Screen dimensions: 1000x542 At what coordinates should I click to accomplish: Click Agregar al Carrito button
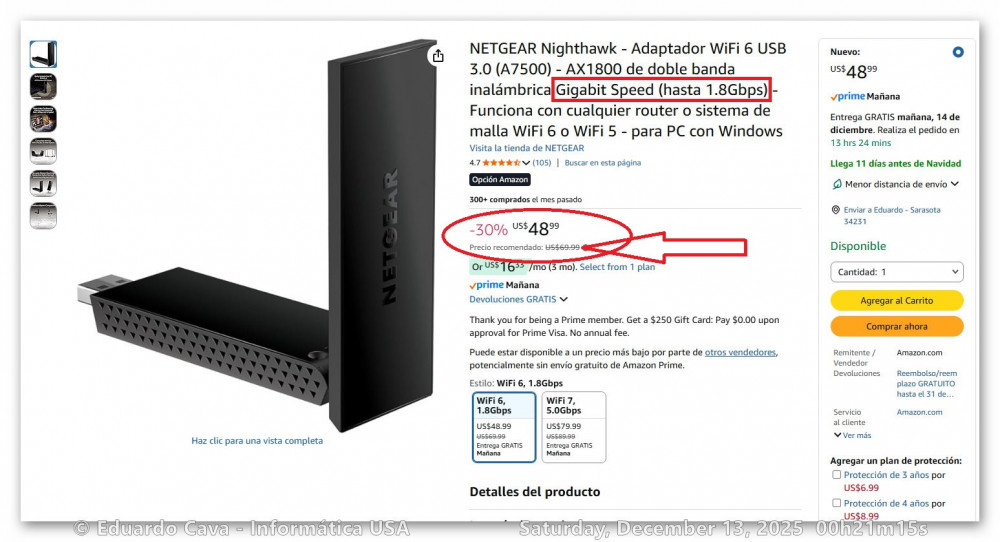click(x=897, y=300)
